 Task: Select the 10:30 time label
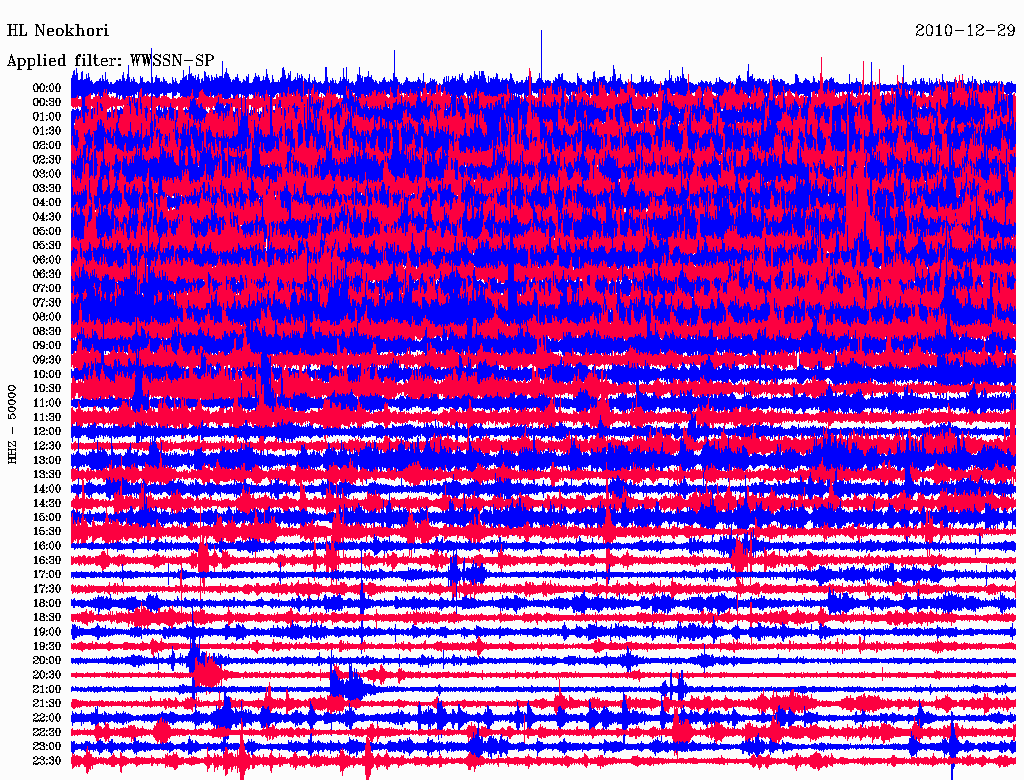pyautogui.click(x=47, y=389)
